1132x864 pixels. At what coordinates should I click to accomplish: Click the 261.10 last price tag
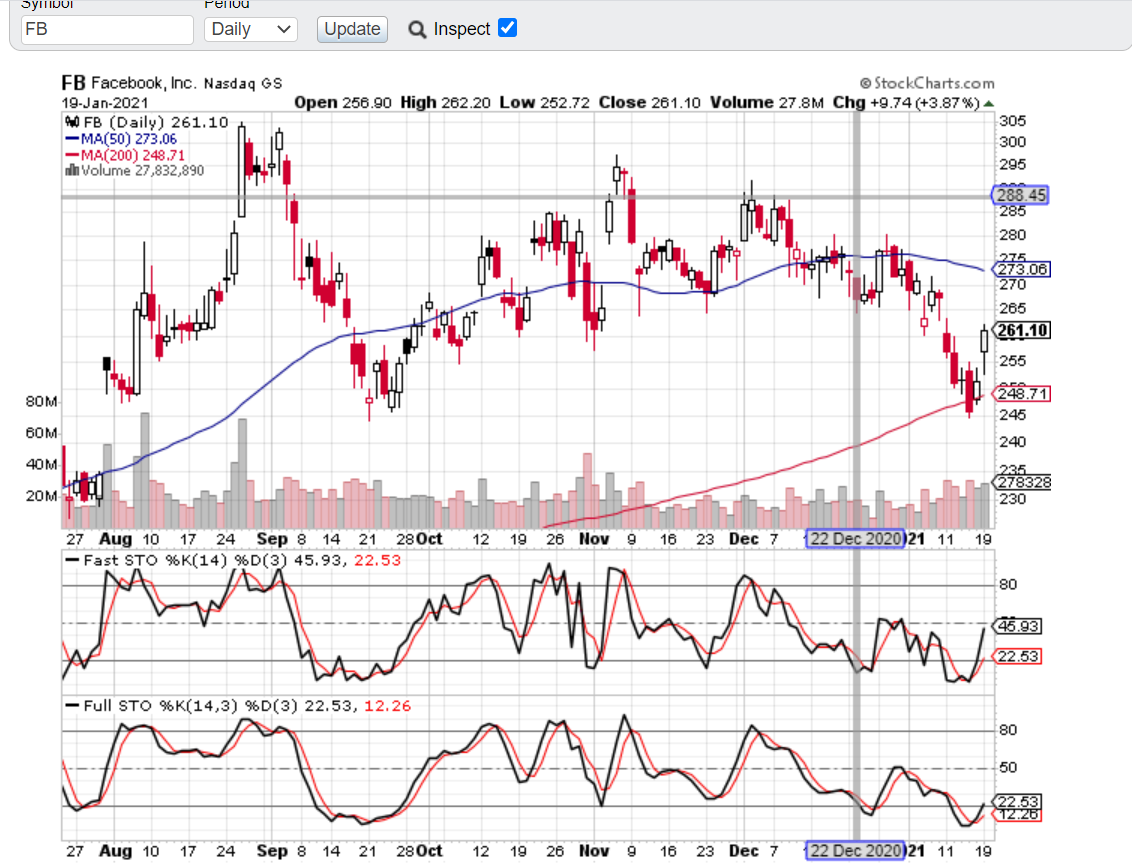1022,331
